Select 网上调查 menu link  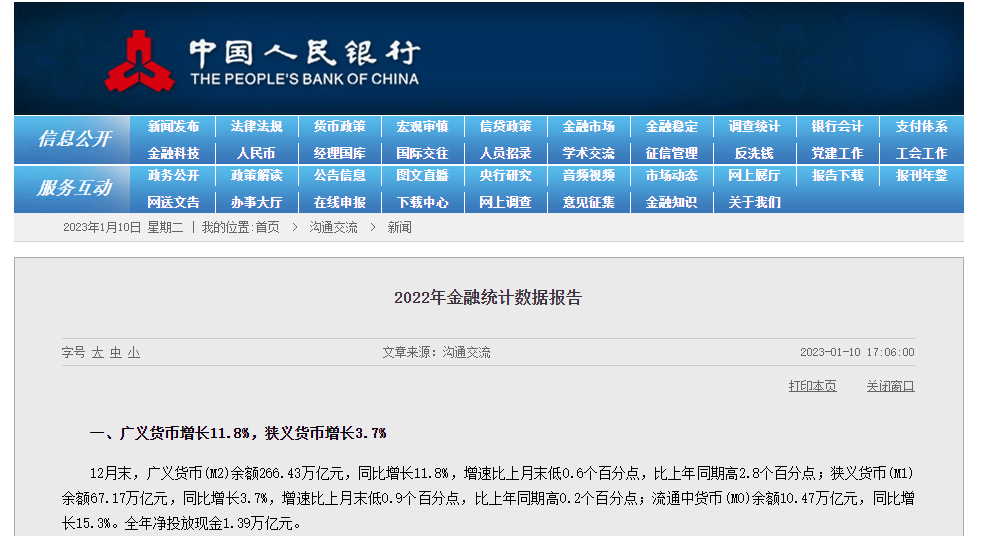pyautogui.click(x=505, y=202)
